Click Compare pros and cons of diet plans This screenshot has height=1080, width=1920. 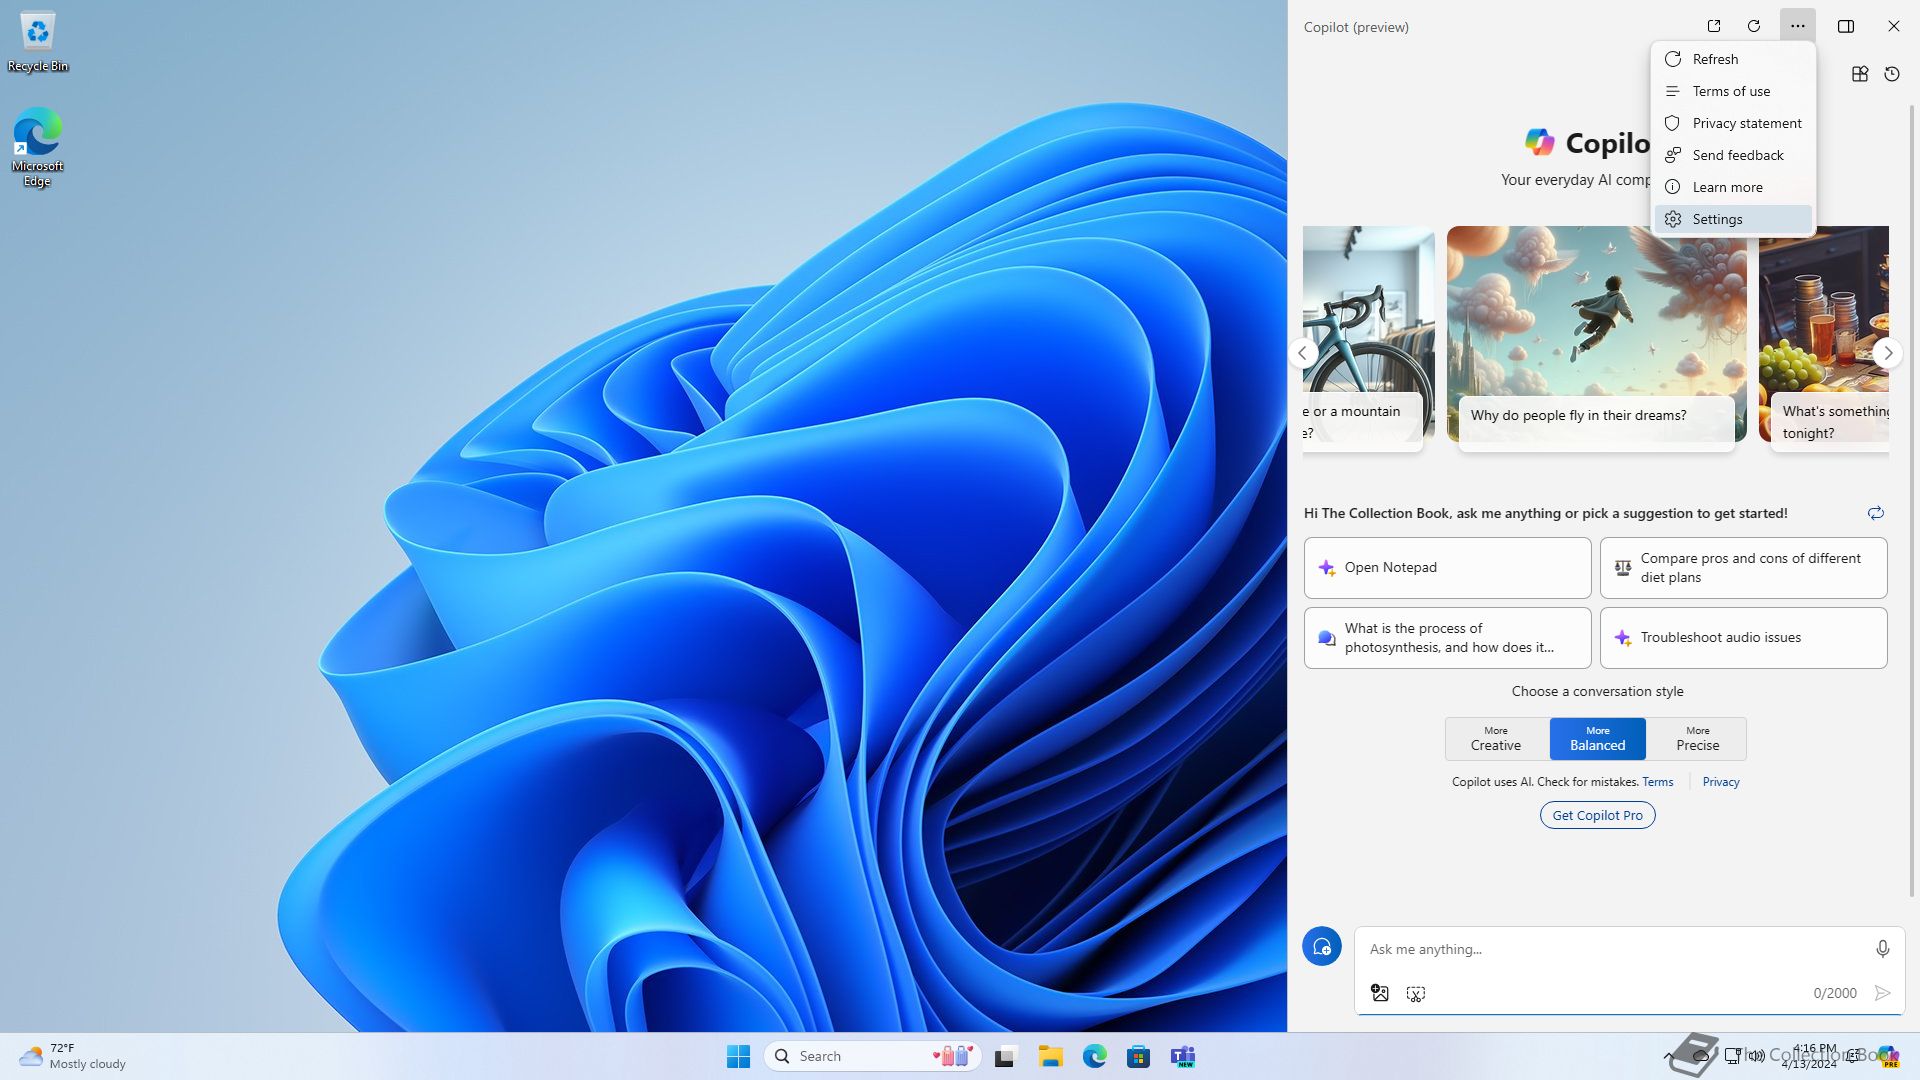[x=1743, y=568]
